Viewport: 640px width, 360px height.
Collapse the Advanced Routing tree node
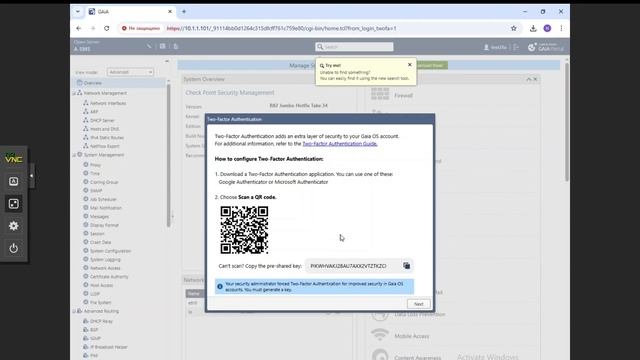pyautogui.click(x=74, y=311)
